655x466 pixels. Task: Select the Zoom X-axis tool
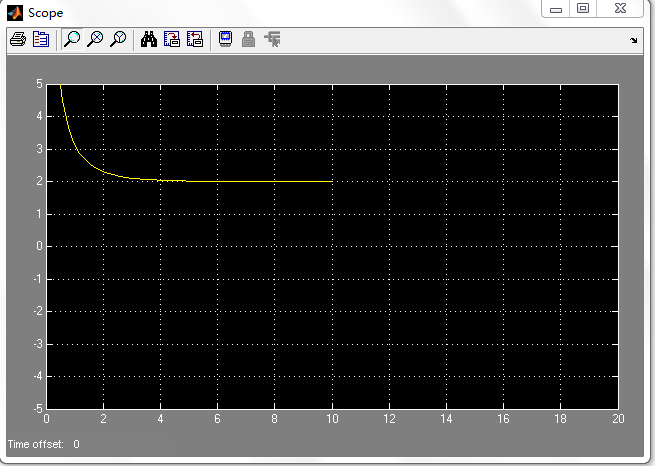pos(95,39)
